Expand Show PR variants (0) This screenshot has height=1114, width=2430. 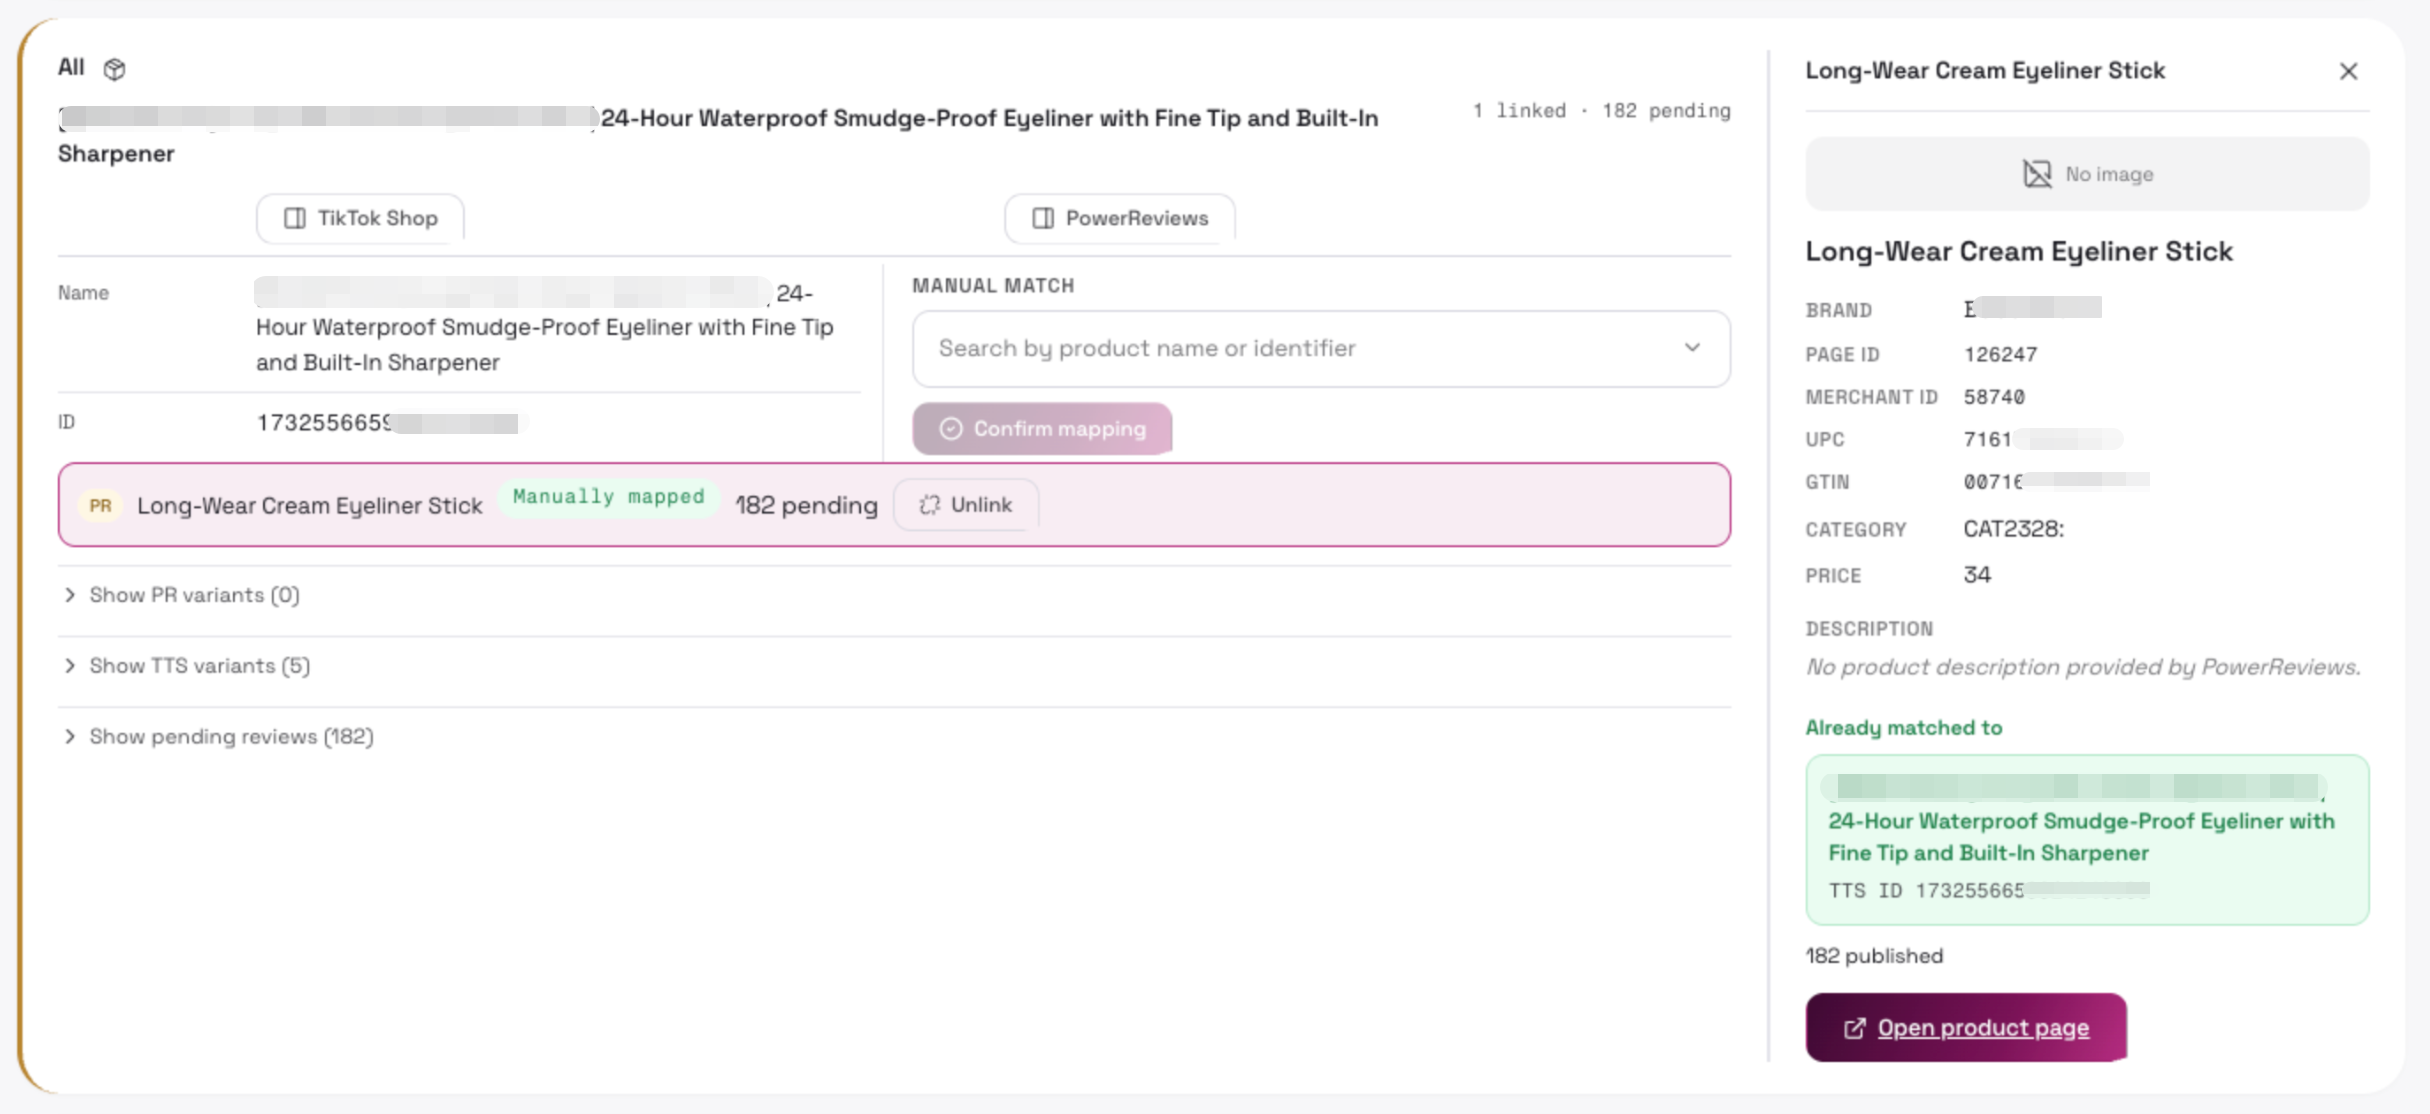(x=180, y=595)
